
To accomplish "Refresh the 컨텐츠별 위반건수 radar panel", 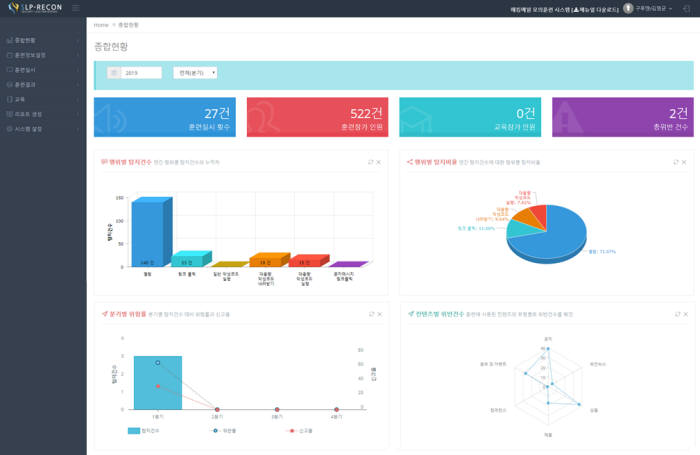I will click(x=677, y=314).
